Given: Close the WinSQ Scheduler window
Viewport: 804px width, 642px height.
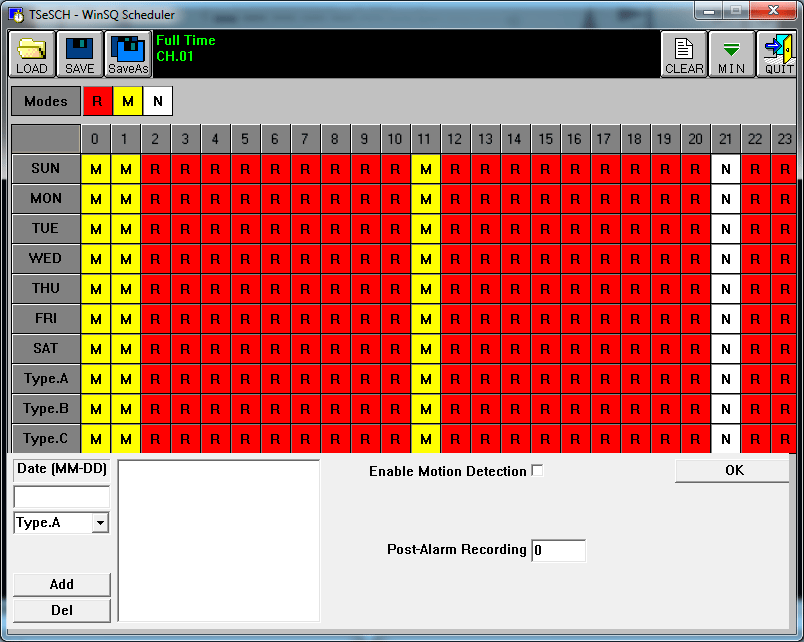Looking at the screenshot, I should [773, 10].
